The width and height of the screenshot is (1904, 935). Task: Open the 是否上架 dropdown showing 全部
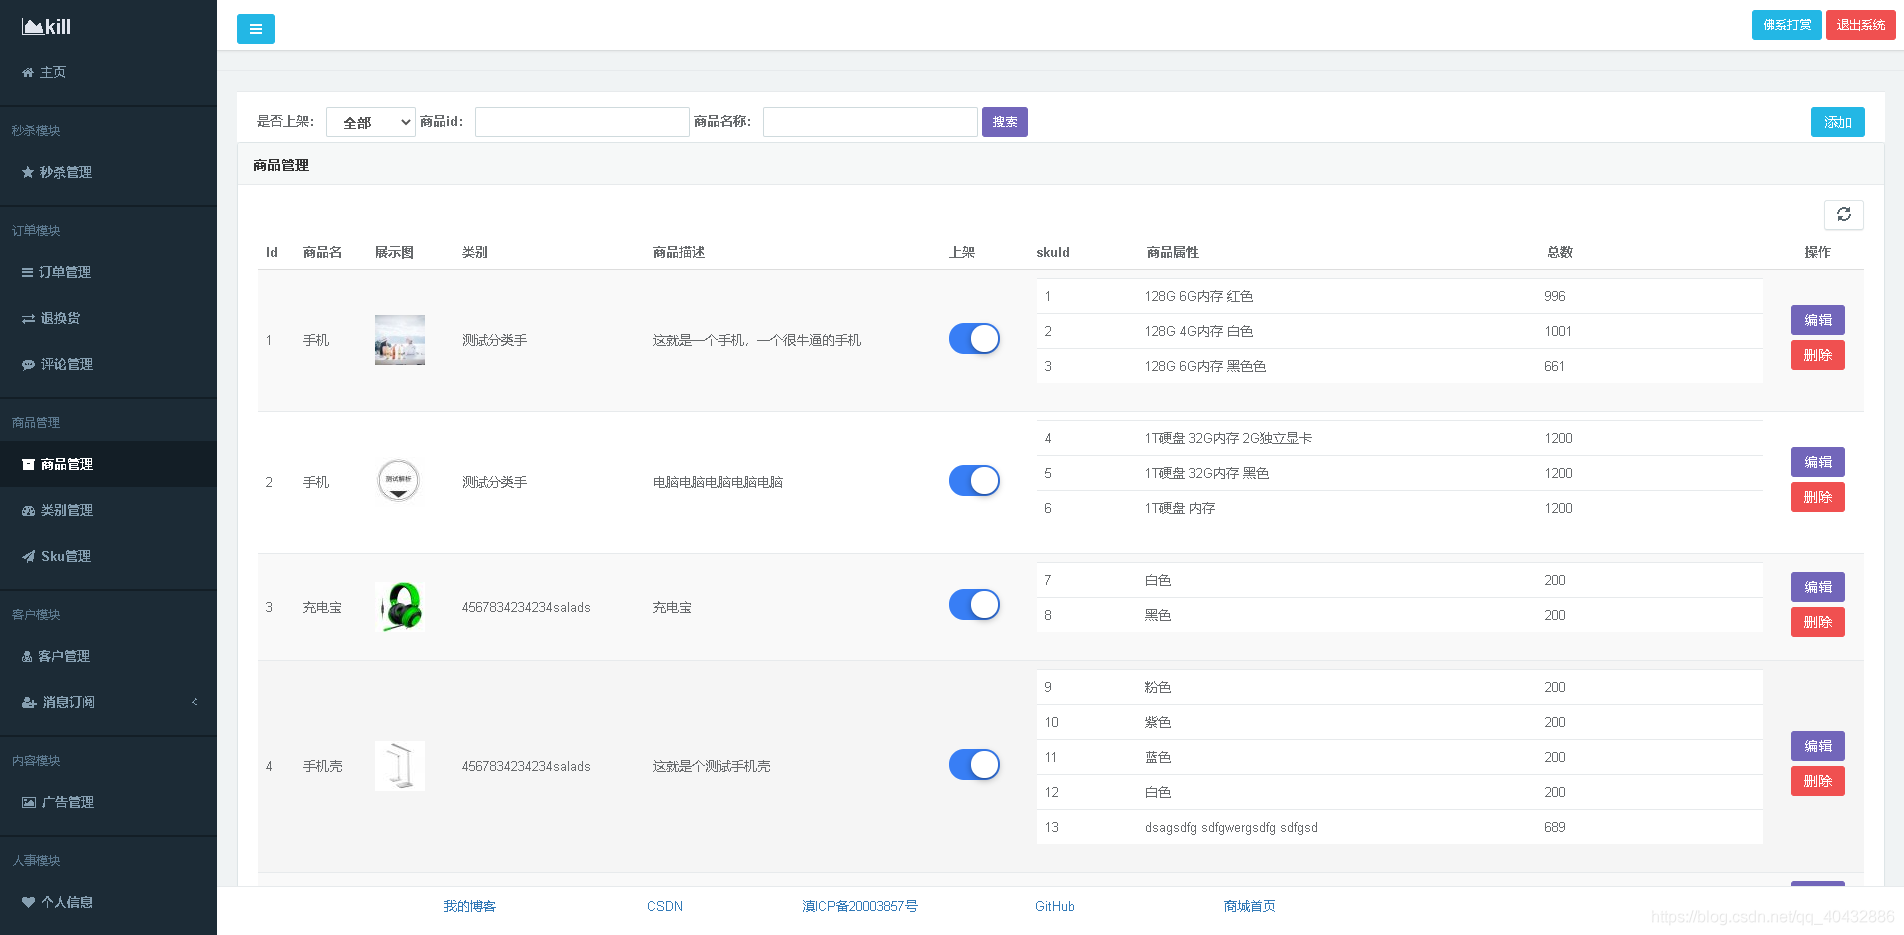click(371, 122)
